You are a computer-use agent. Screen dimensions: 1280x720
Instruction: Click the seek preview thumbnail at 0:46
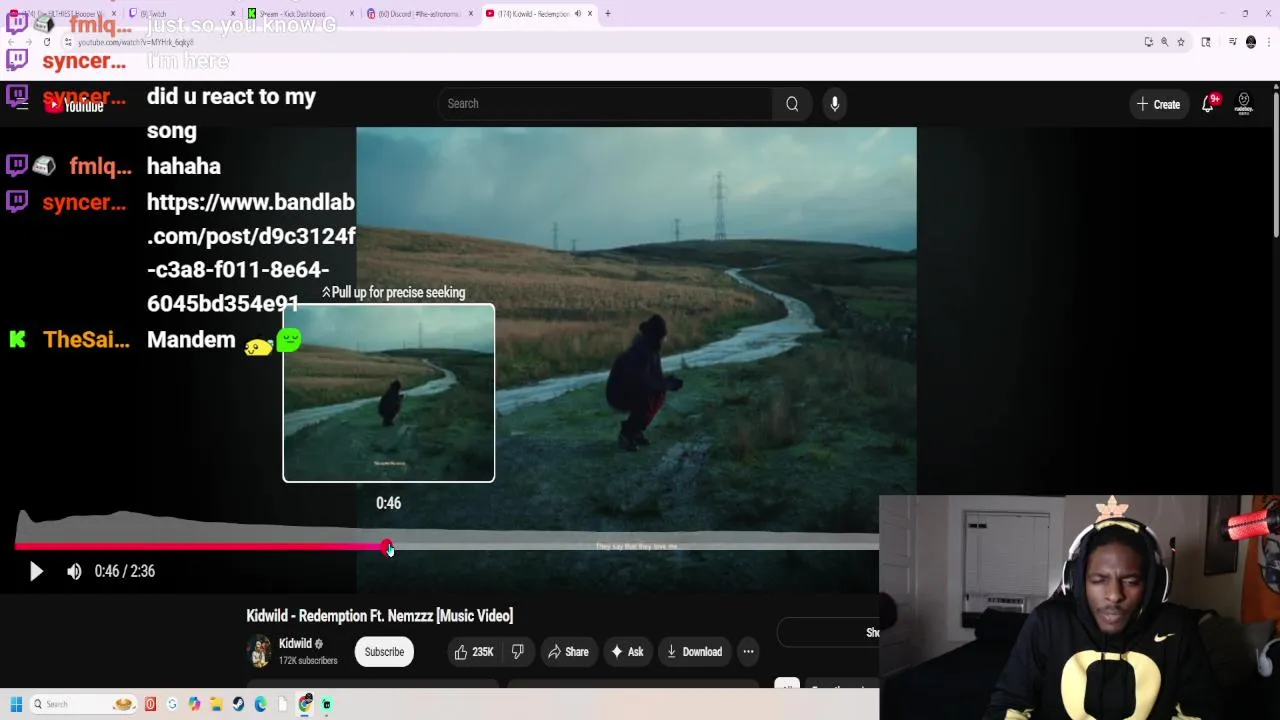click(x=389, y=393)
